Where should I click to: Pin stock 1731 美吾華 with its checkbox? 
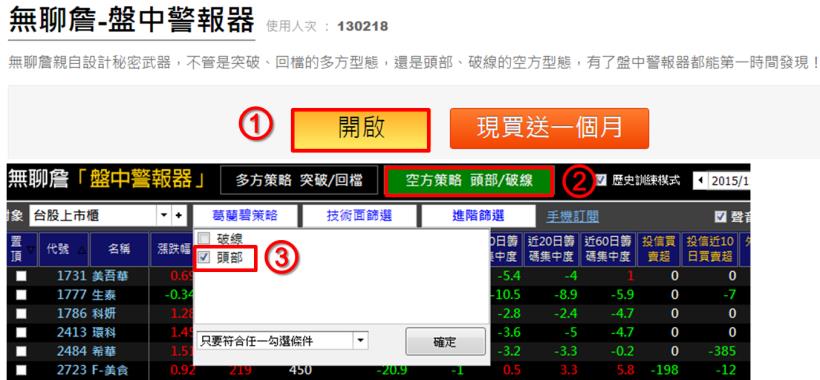point(21,276)
